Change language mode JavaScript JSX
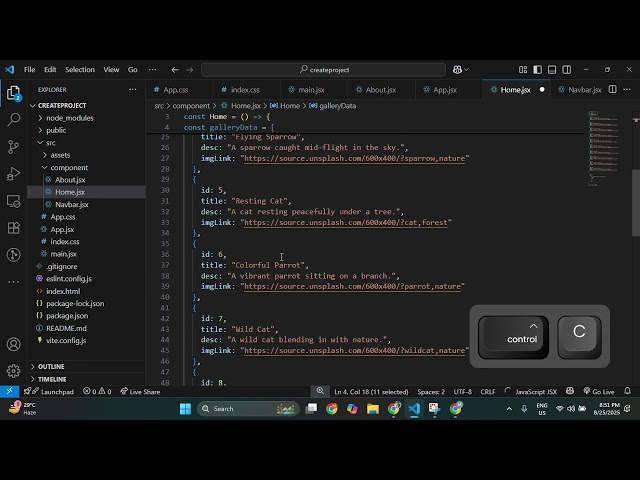This screenshot has width=640, height=480. tap(536, 392)
